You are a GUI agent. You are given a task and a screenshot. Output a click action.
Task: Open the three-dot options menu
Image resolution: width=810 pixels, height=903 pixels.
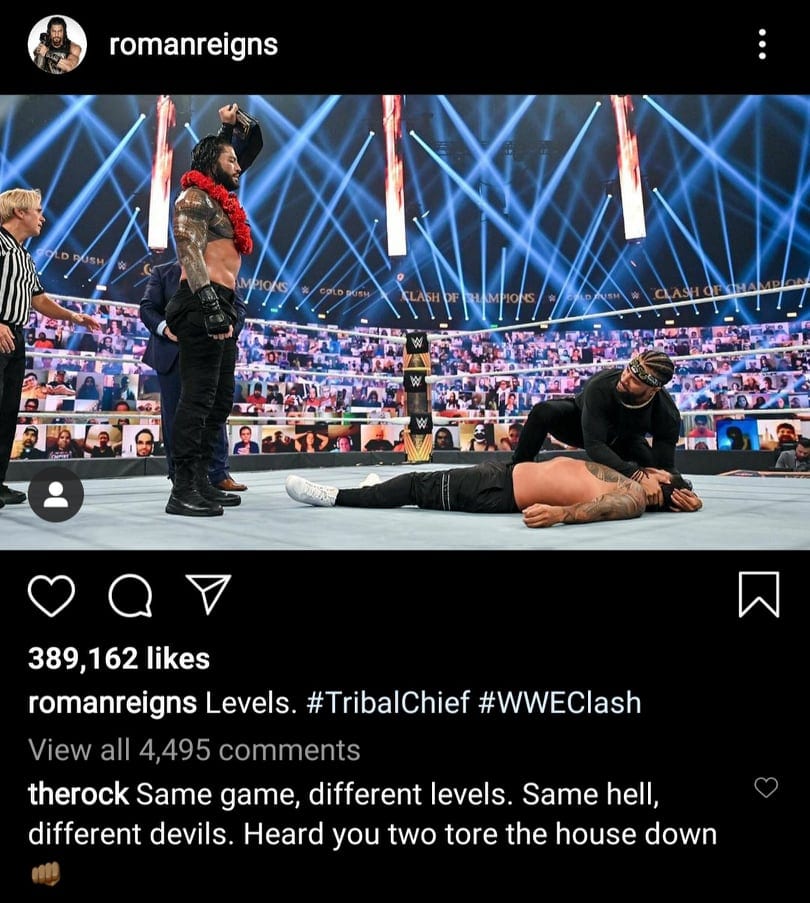click(762, 44)
